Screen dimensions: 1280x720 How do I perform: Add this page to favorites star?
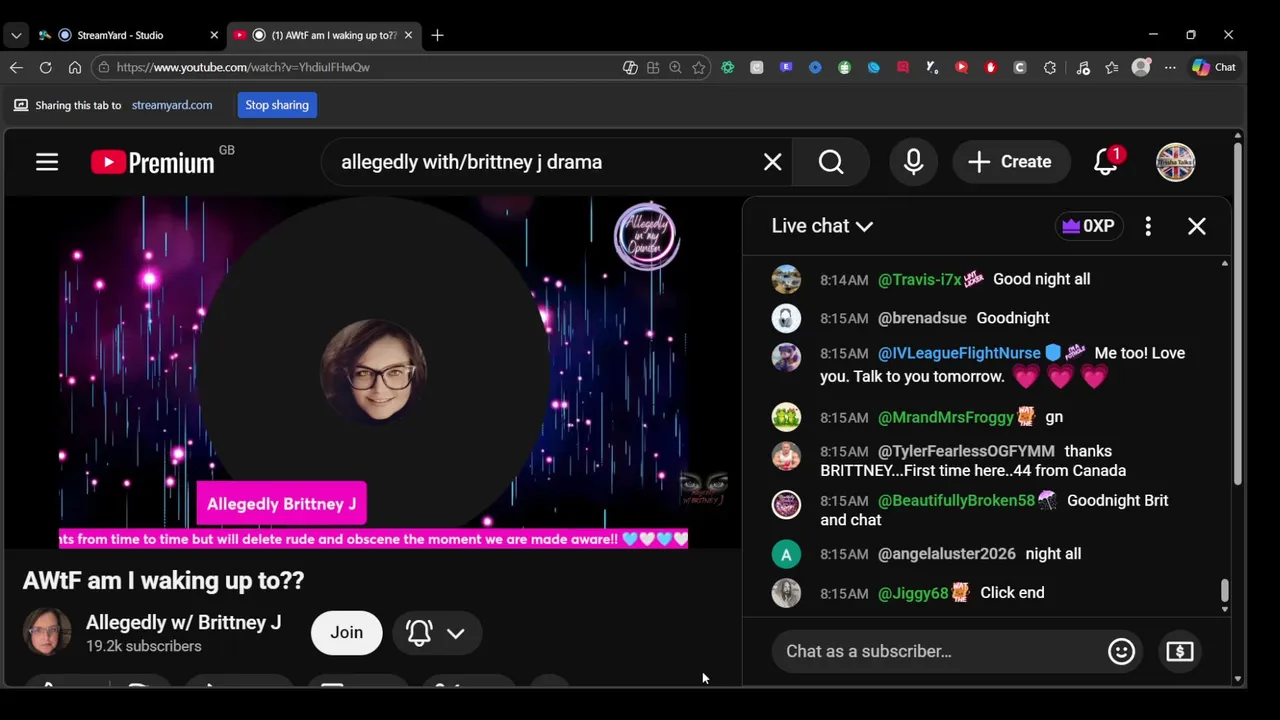(699, 67)
